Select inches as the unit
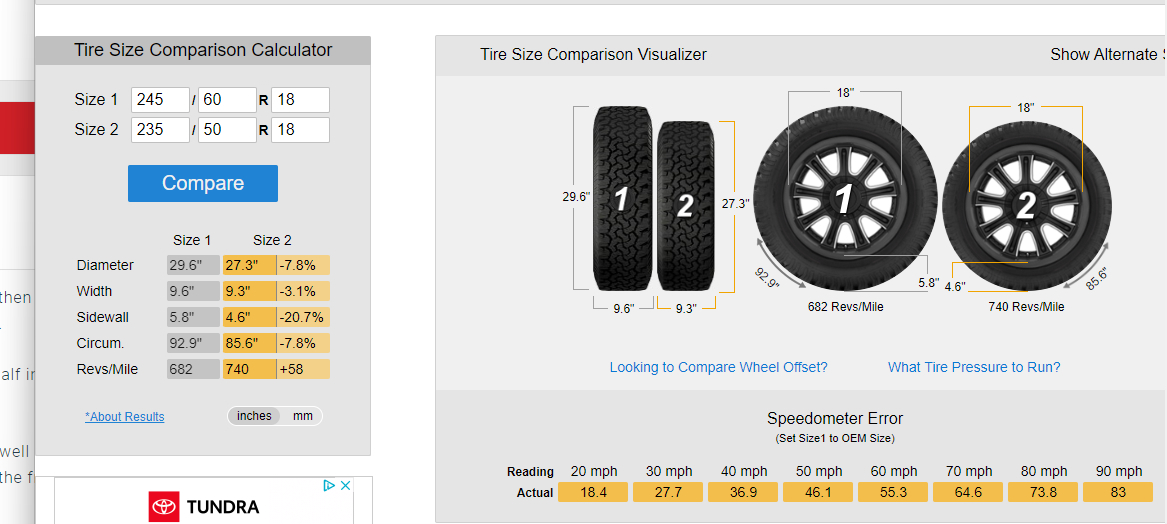 coord(254,416)
